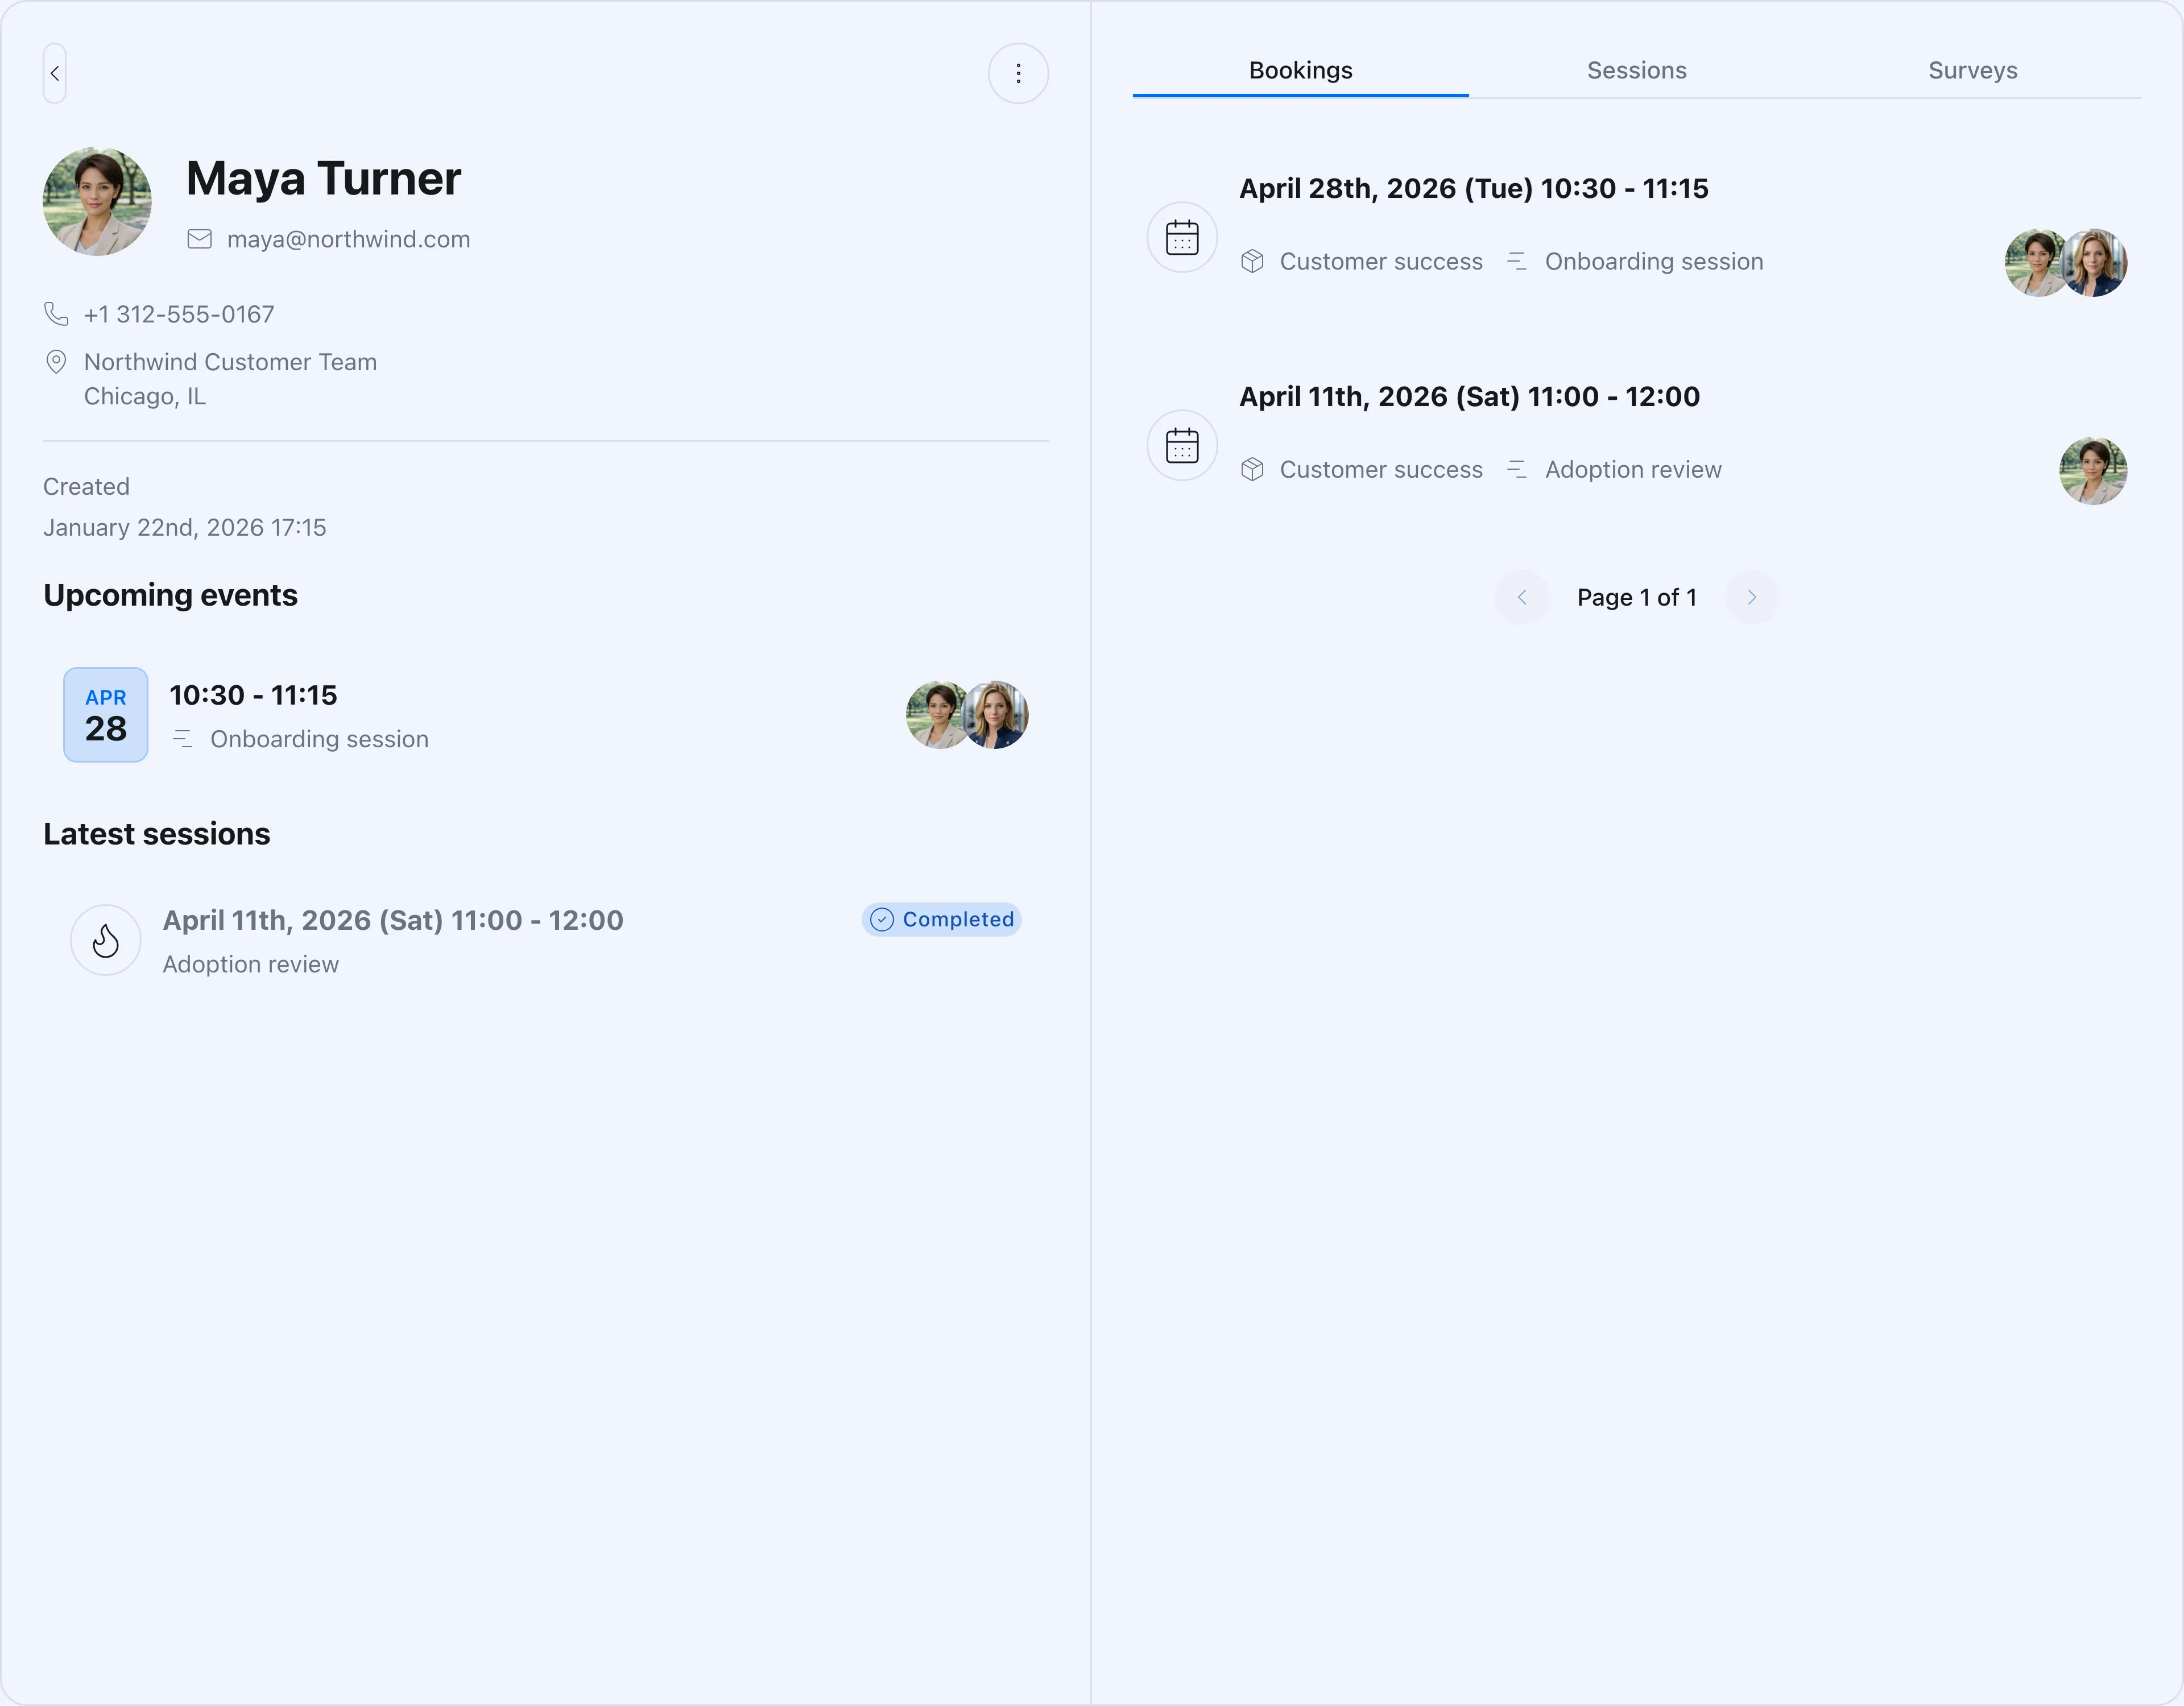
Task: Click the attendee avatars on the upcoming event
Action: [x=967, y=715]
